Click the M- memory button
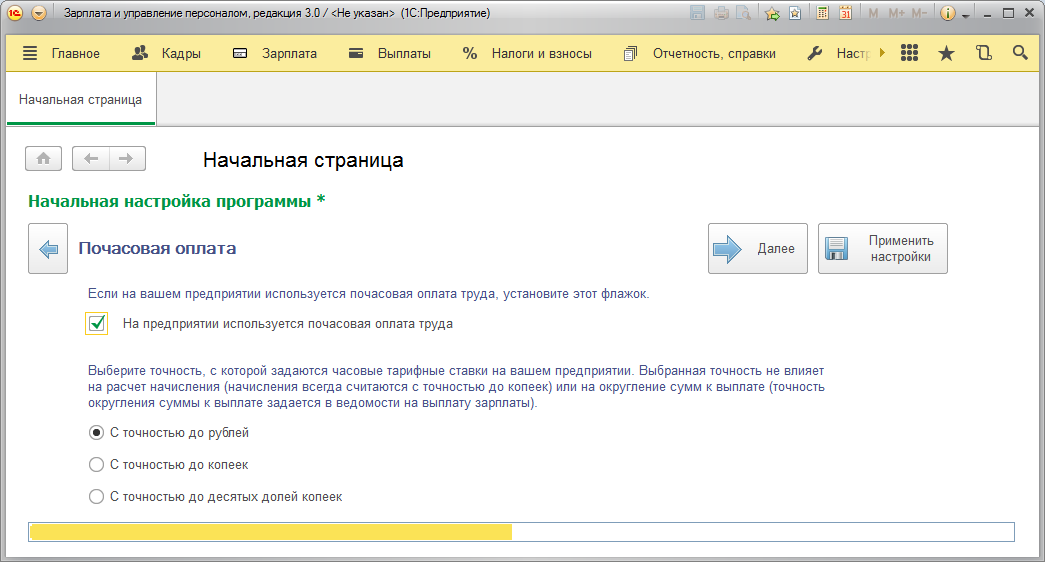 coord(919,13)
